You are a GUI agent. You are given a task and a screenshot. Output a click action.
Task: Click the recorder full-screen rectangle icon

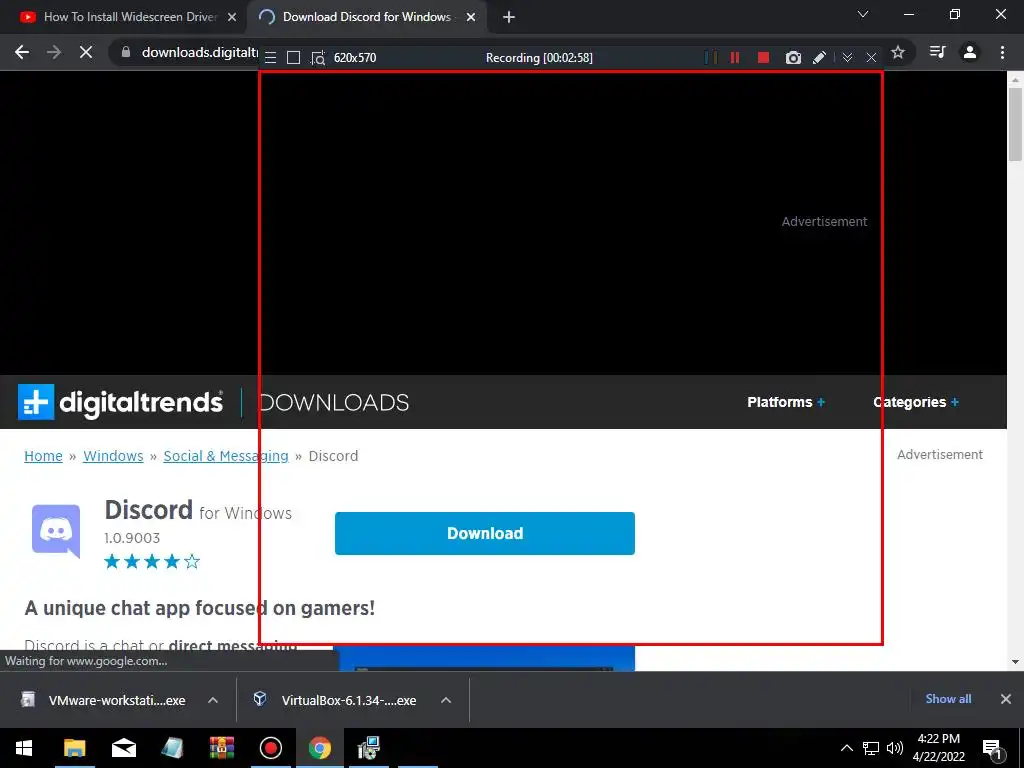pyautogui.click(x=293, y=57)
